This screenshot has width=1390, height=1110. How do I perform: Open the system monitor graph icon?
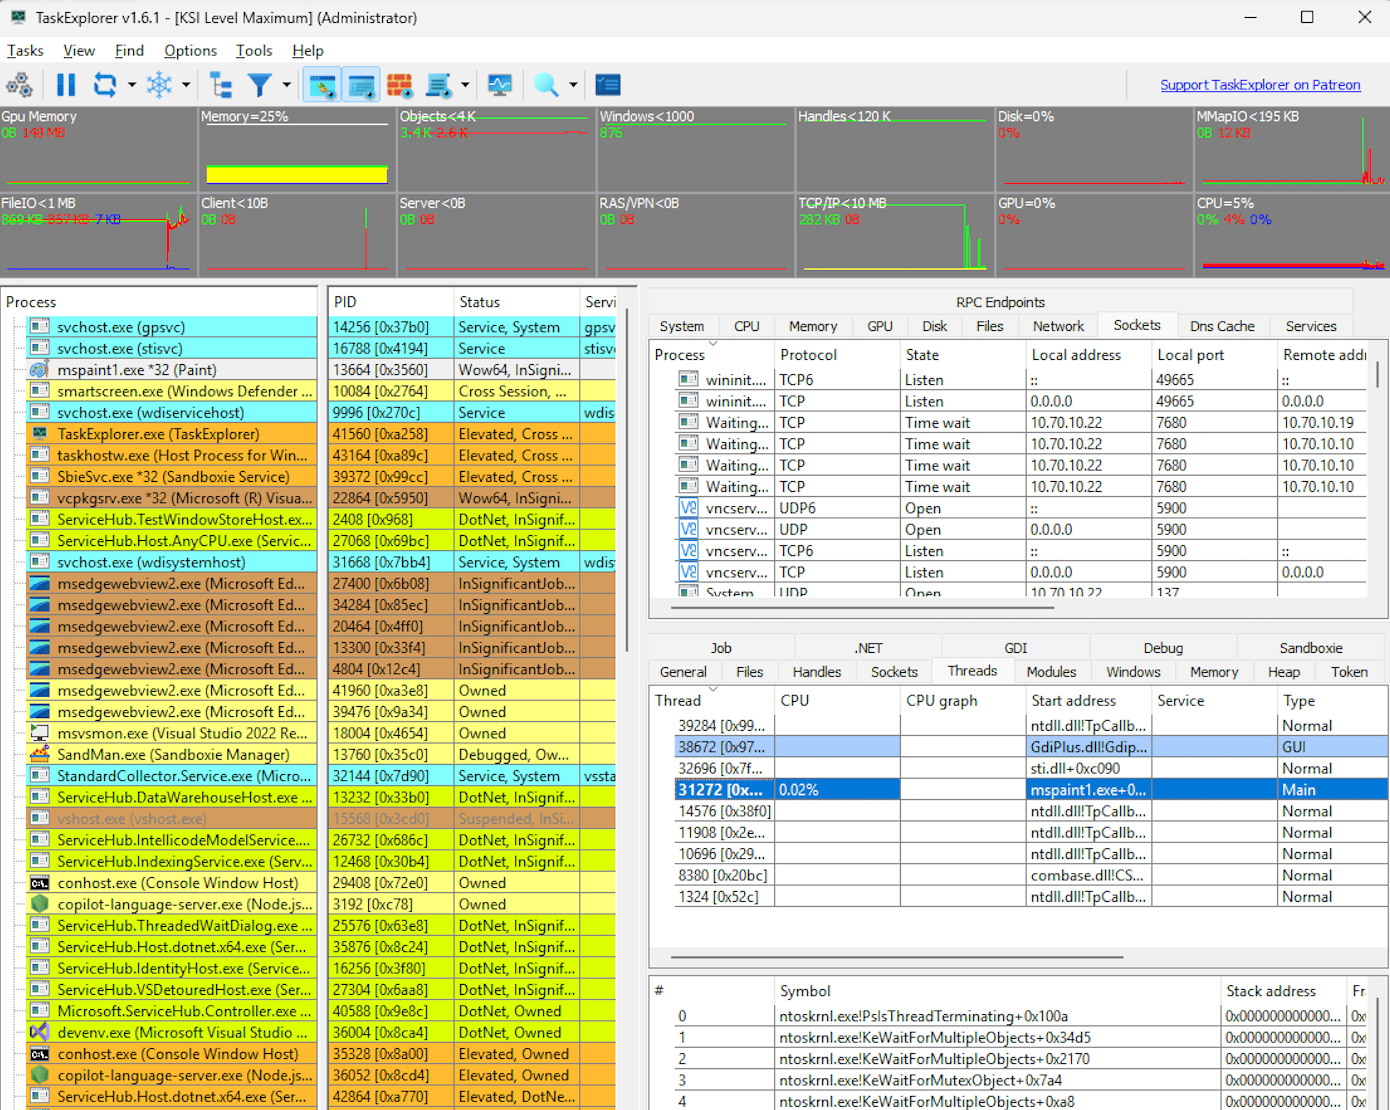500,85
